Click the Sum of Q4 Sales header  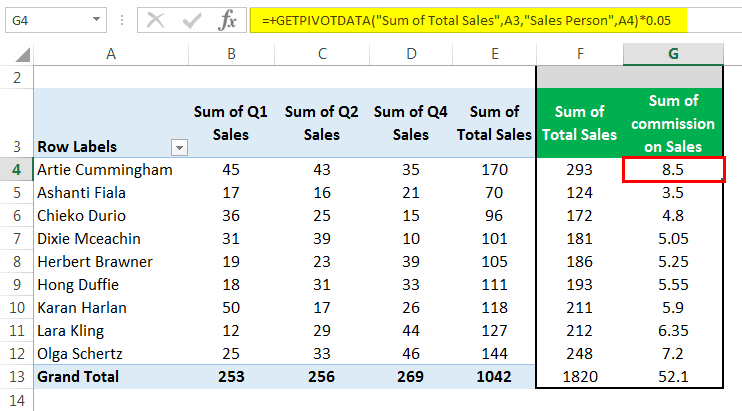point(411,123)
